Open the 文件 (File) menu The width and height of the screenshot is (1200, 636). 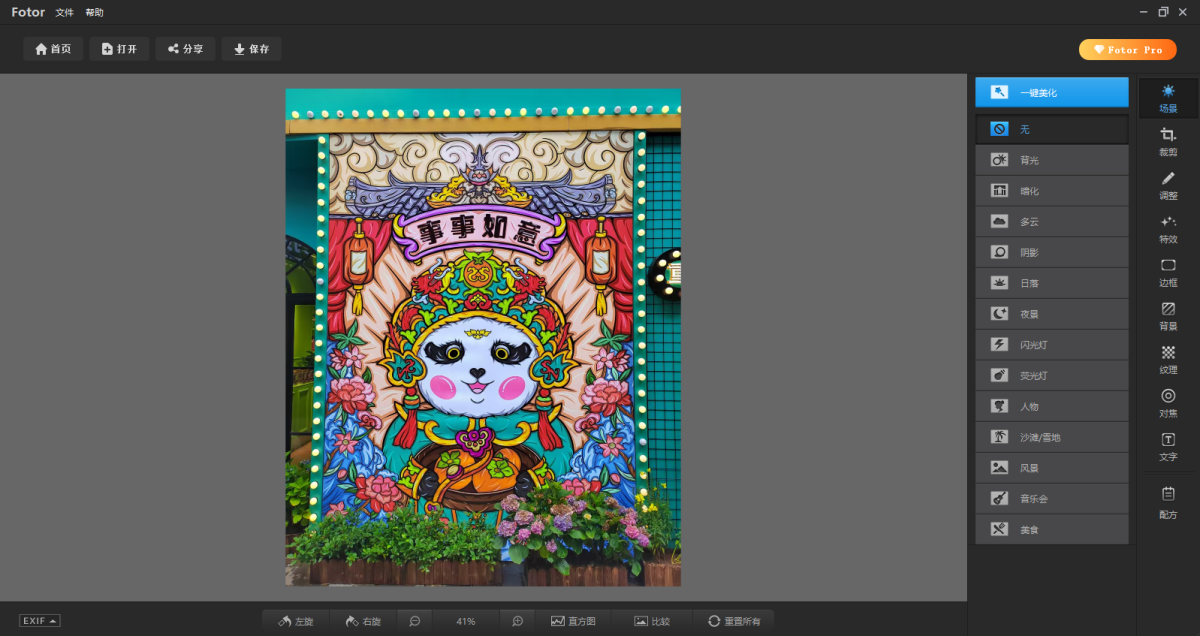tap(64, 13)
